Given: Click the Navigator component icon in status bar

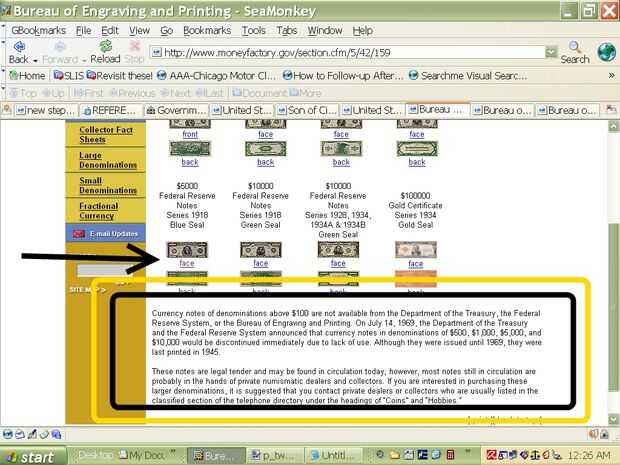Looking at the screenshot, I should (x=8, y=434).
